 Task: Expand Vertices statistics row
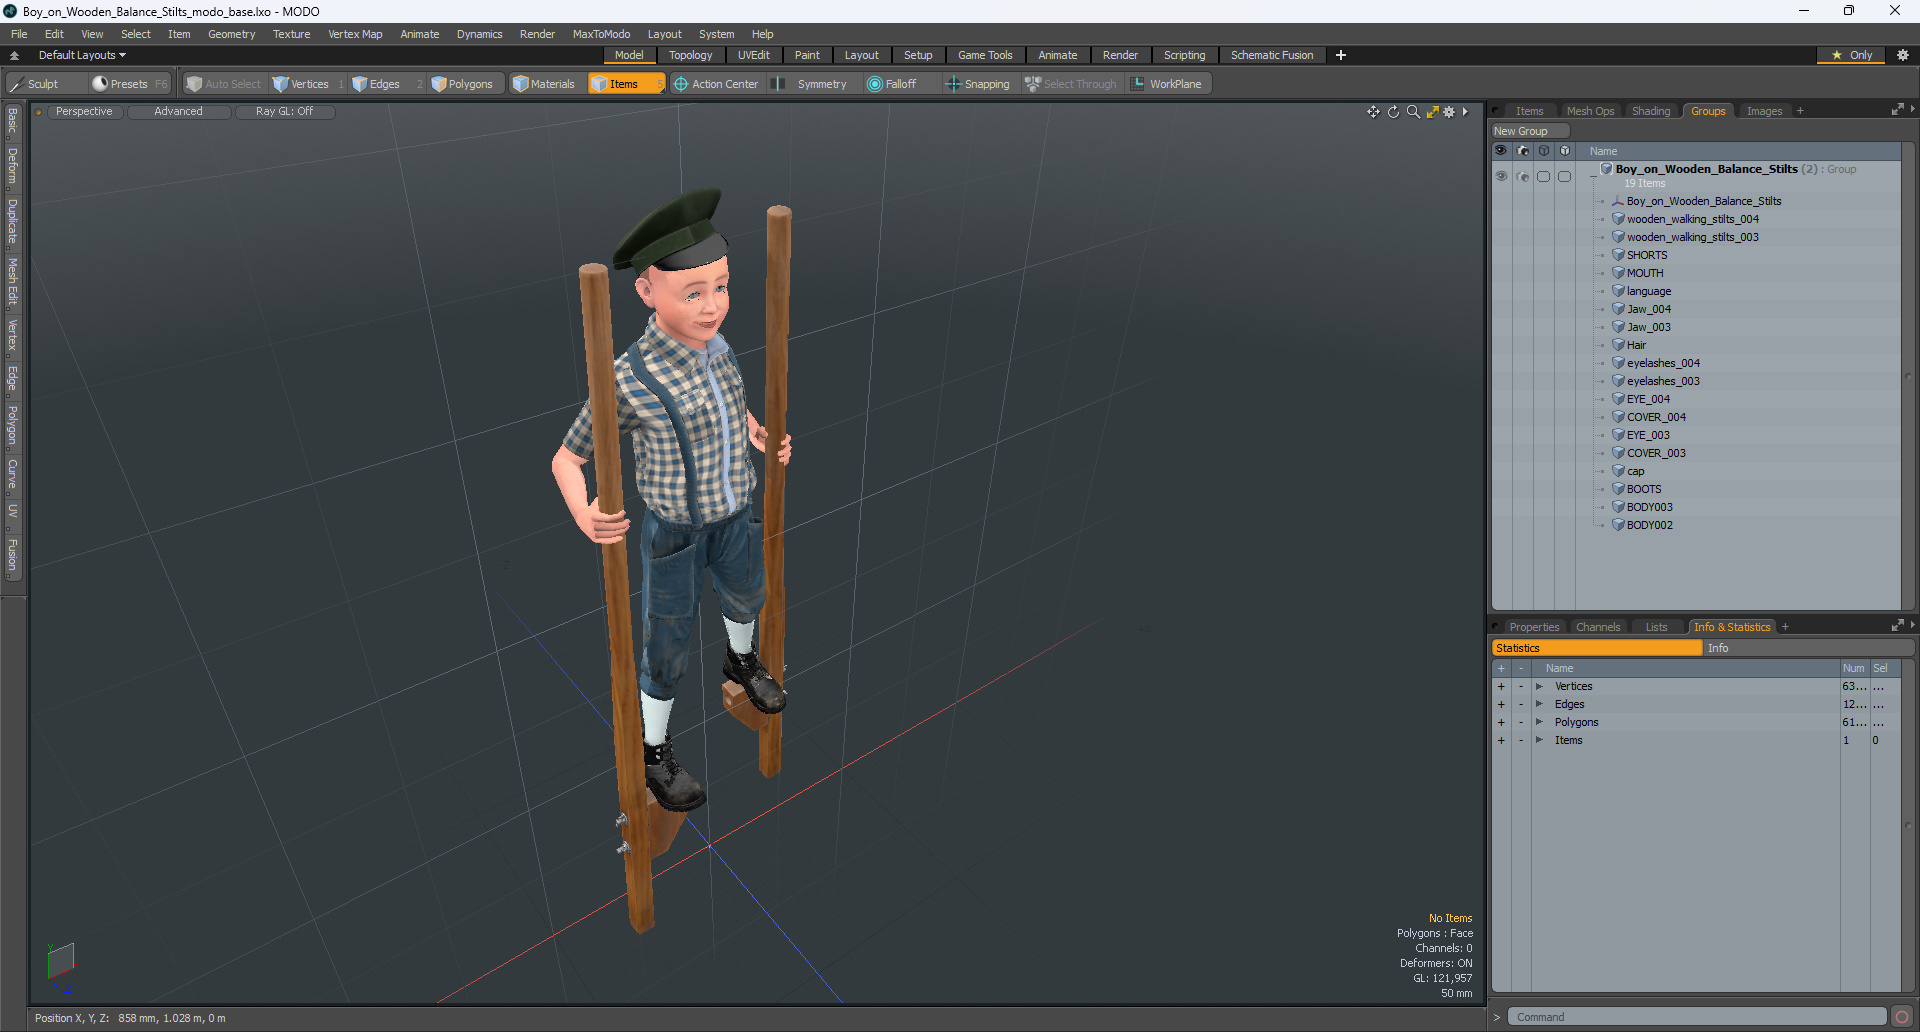[1540, 686]
